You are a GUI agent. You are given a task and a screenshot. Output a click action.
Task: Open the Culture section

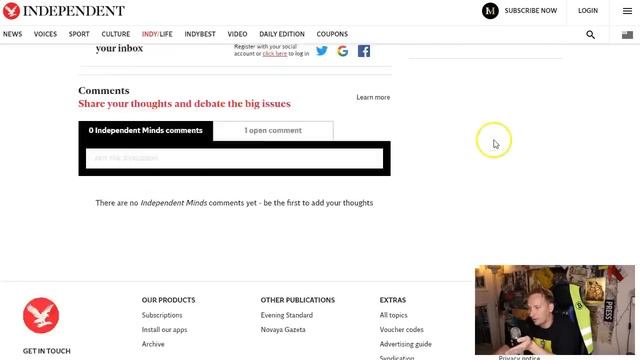(116, 34)
